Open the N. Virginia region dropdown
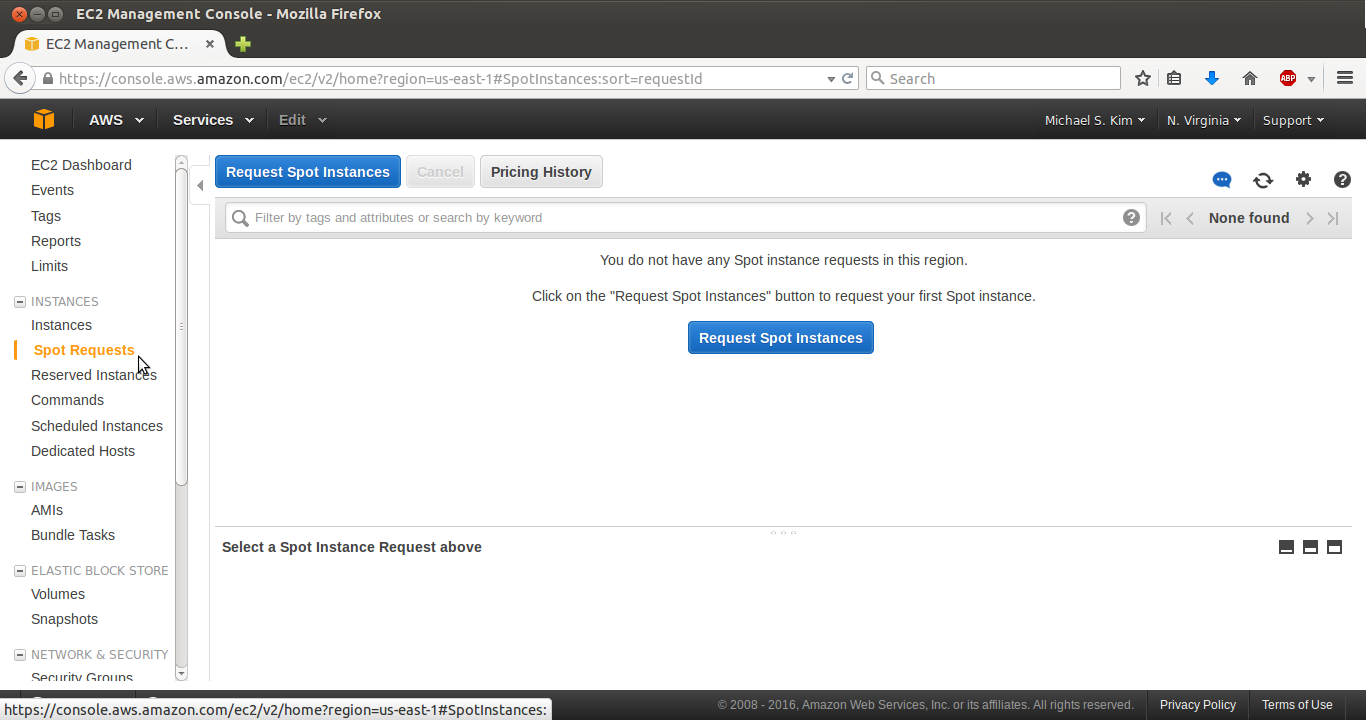The width and height of the screenshot is (1366, 720). [x=1204, y=120]
